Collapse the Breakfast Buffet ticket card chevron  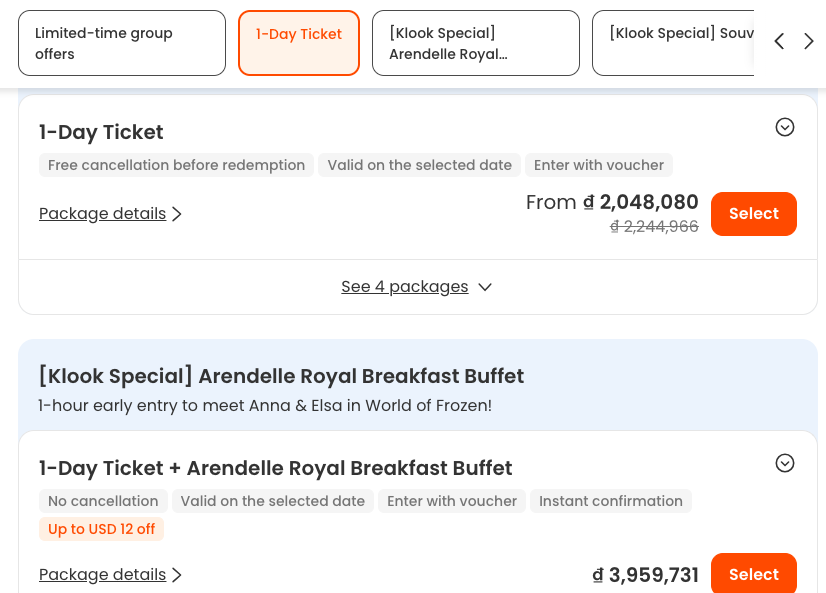(785, 463)
